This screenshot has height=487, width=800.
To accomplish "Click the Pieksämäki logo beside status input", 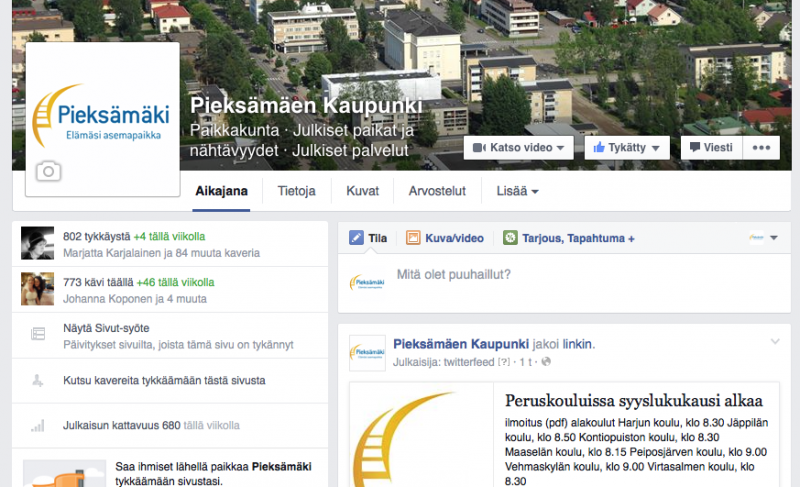I will (367, 282).
